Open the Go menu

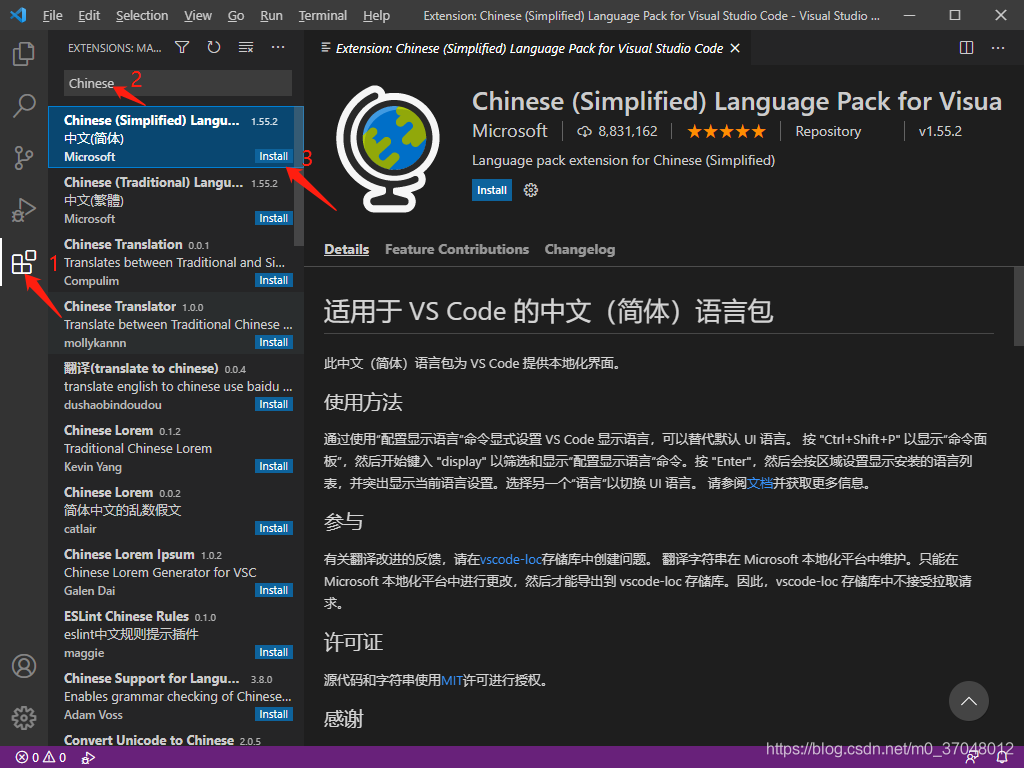click(x=236, y=15)
